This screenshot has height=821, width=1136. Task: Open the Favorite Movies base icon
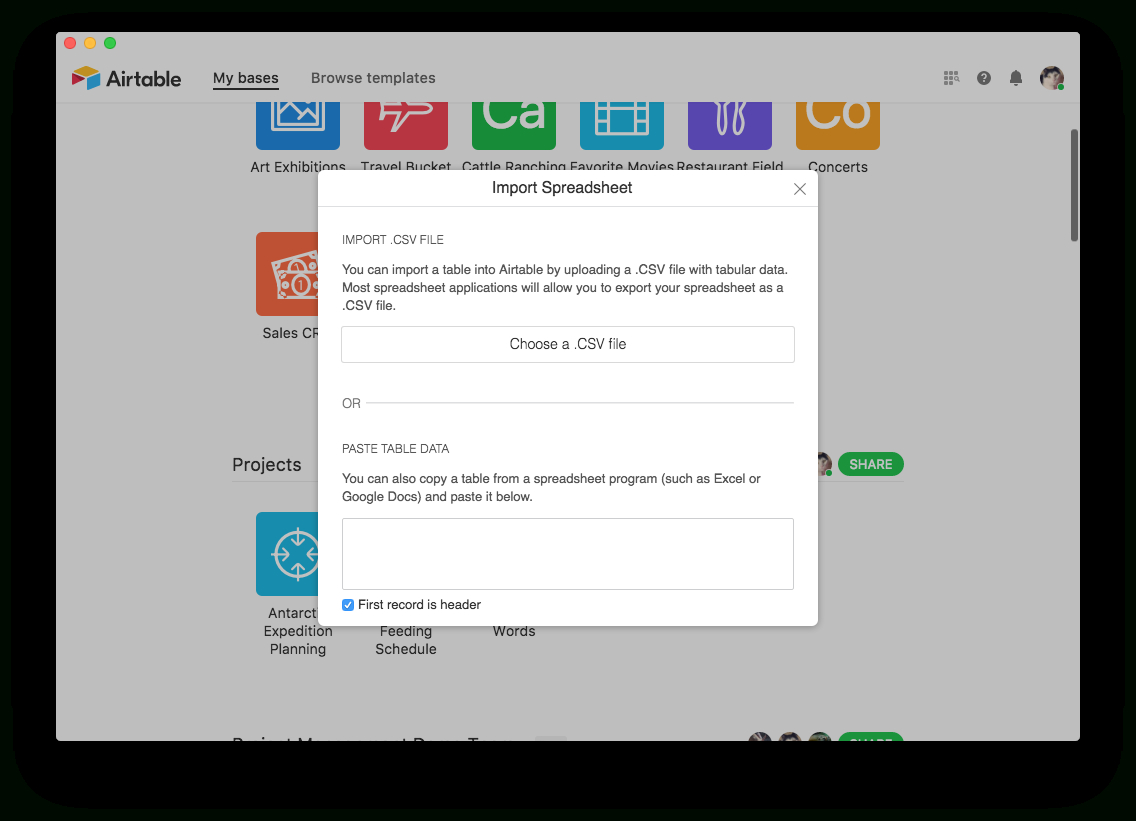pos(622,125)
